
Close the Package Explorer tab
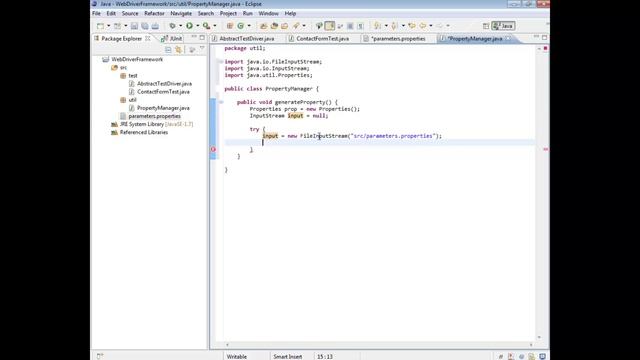click(x=148, y=38)
